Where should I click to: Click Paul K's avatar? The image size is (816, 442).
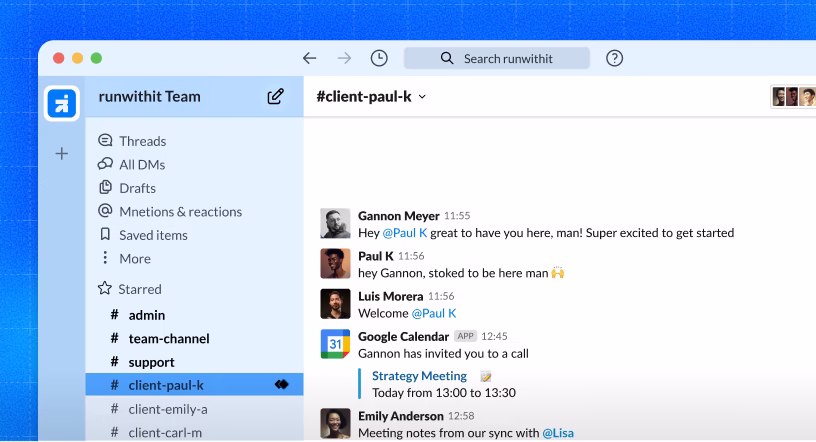(x=335, y=263)
